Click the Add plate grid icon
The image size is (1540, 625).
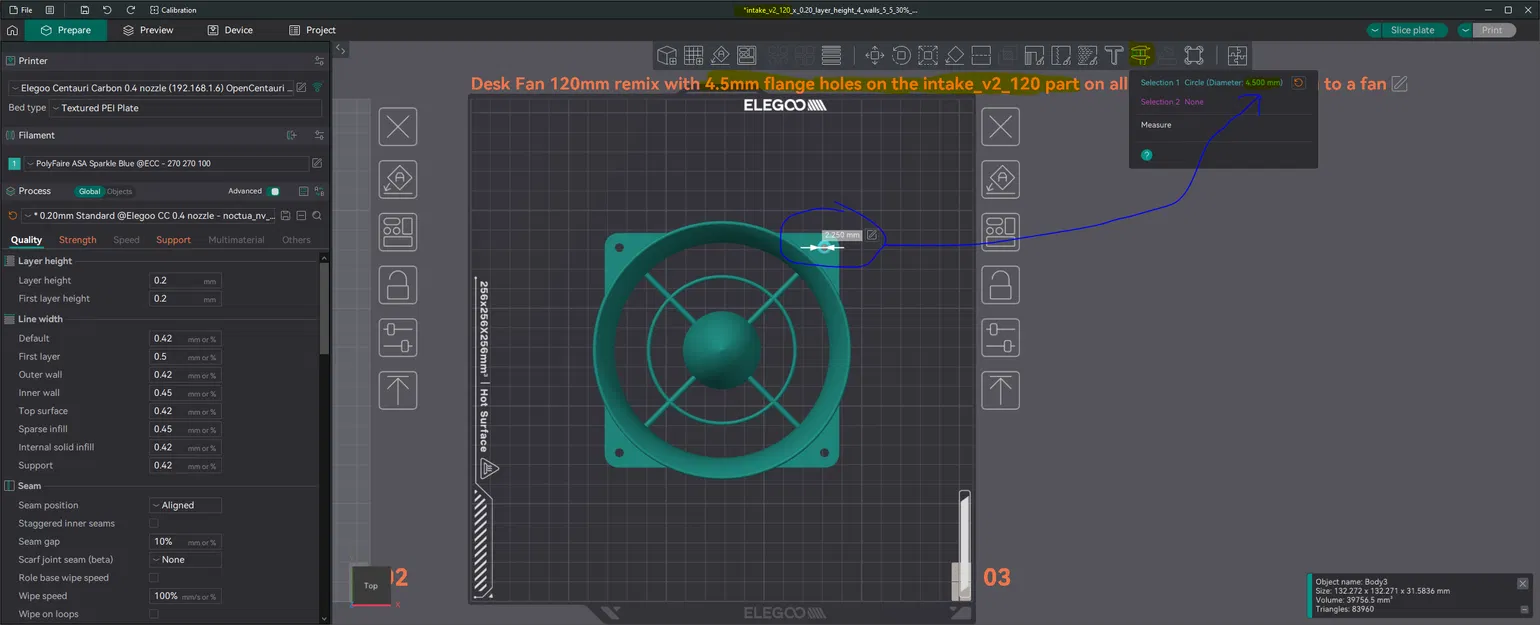pos(694,55)
